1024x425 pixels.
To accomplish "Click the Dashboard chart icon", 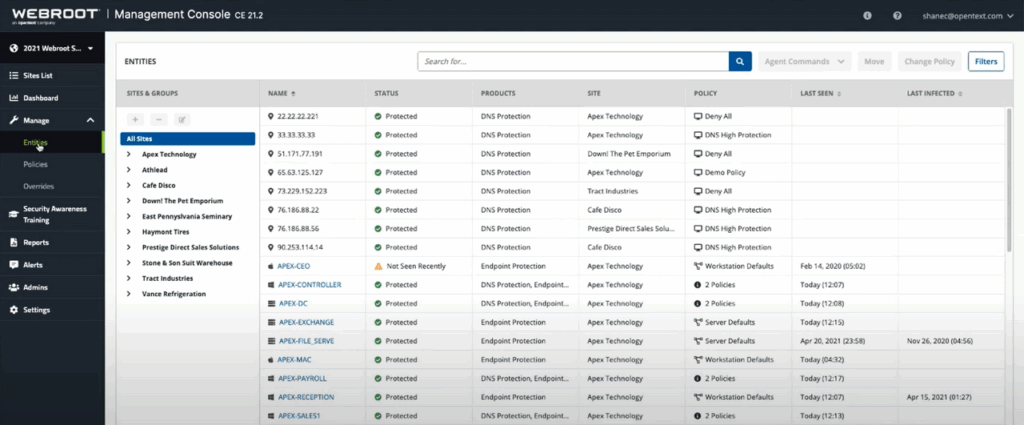I will 14,98.
